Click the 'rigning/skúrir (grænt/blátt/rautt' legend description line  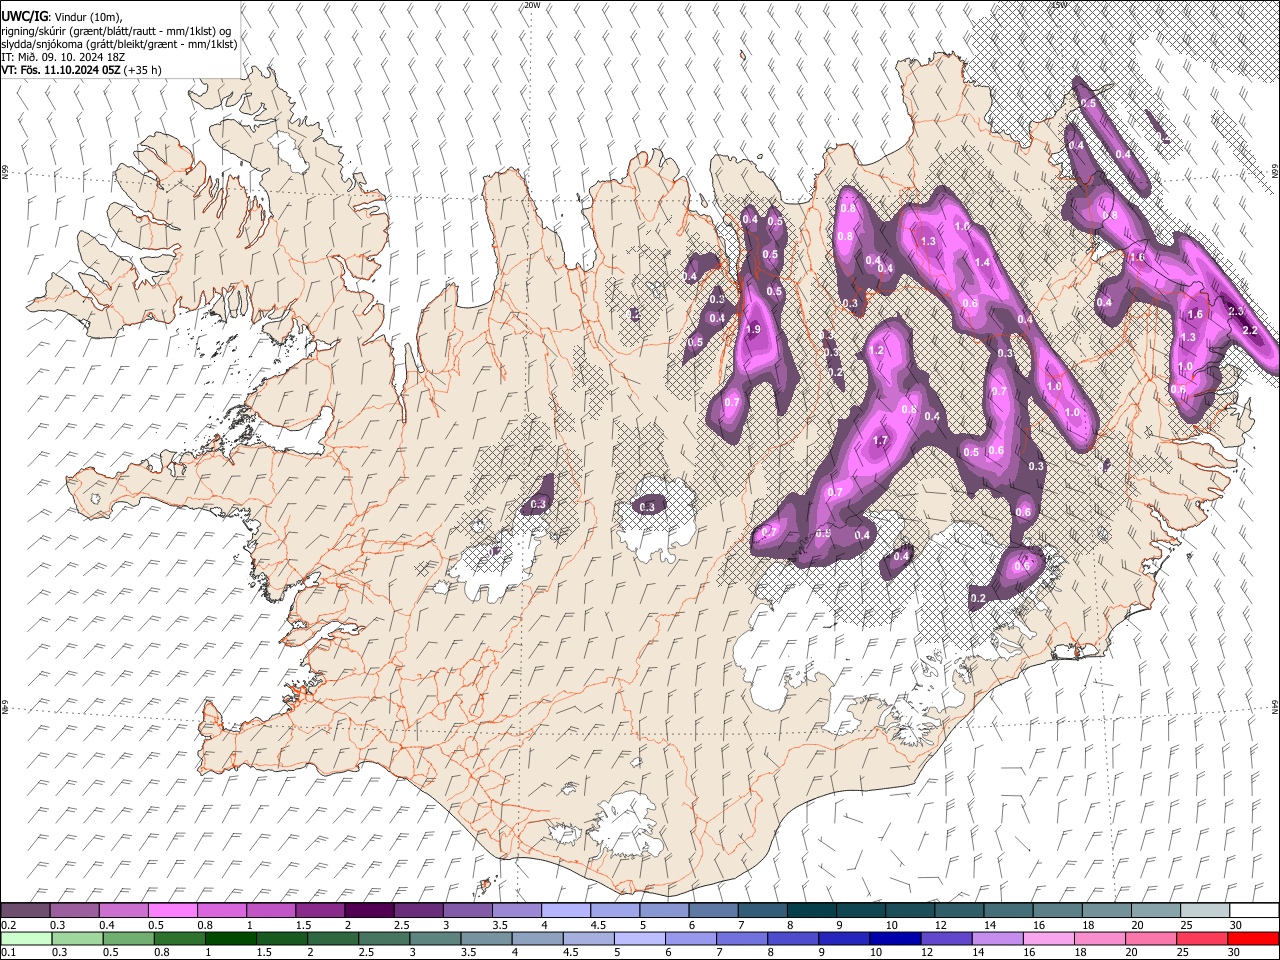(115, 31)
